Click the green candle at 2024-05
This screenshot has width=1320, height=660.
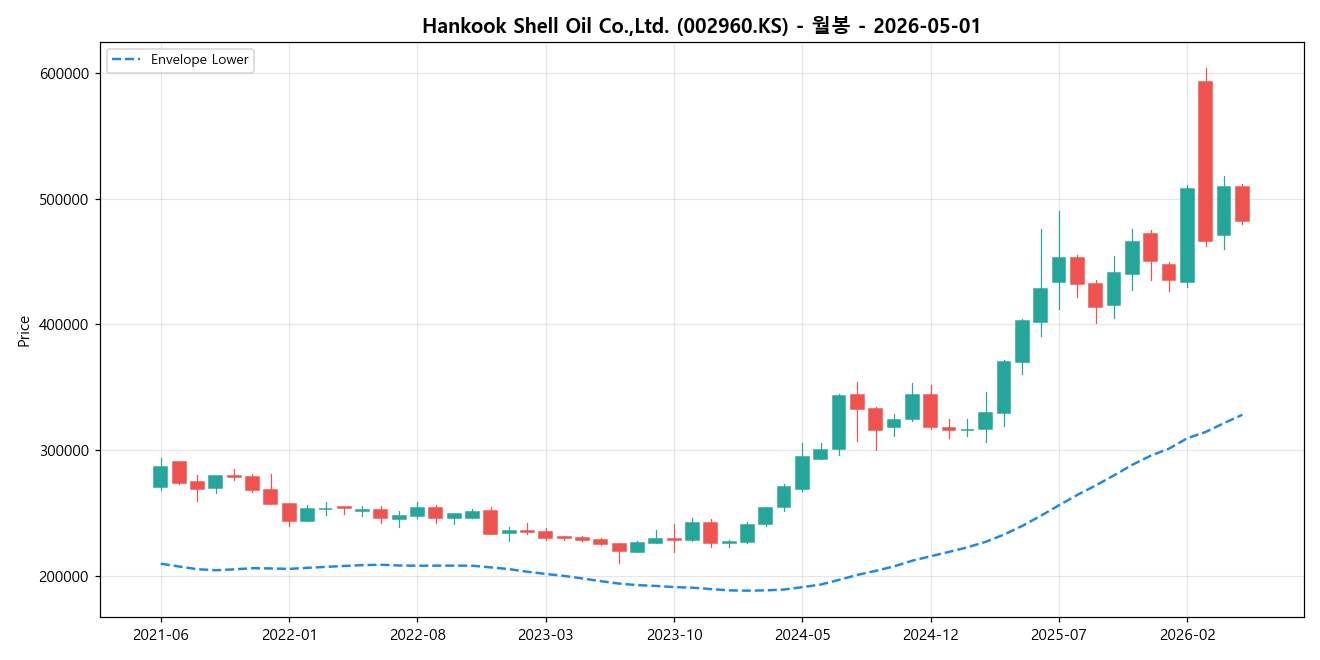(x=802, y=473)
